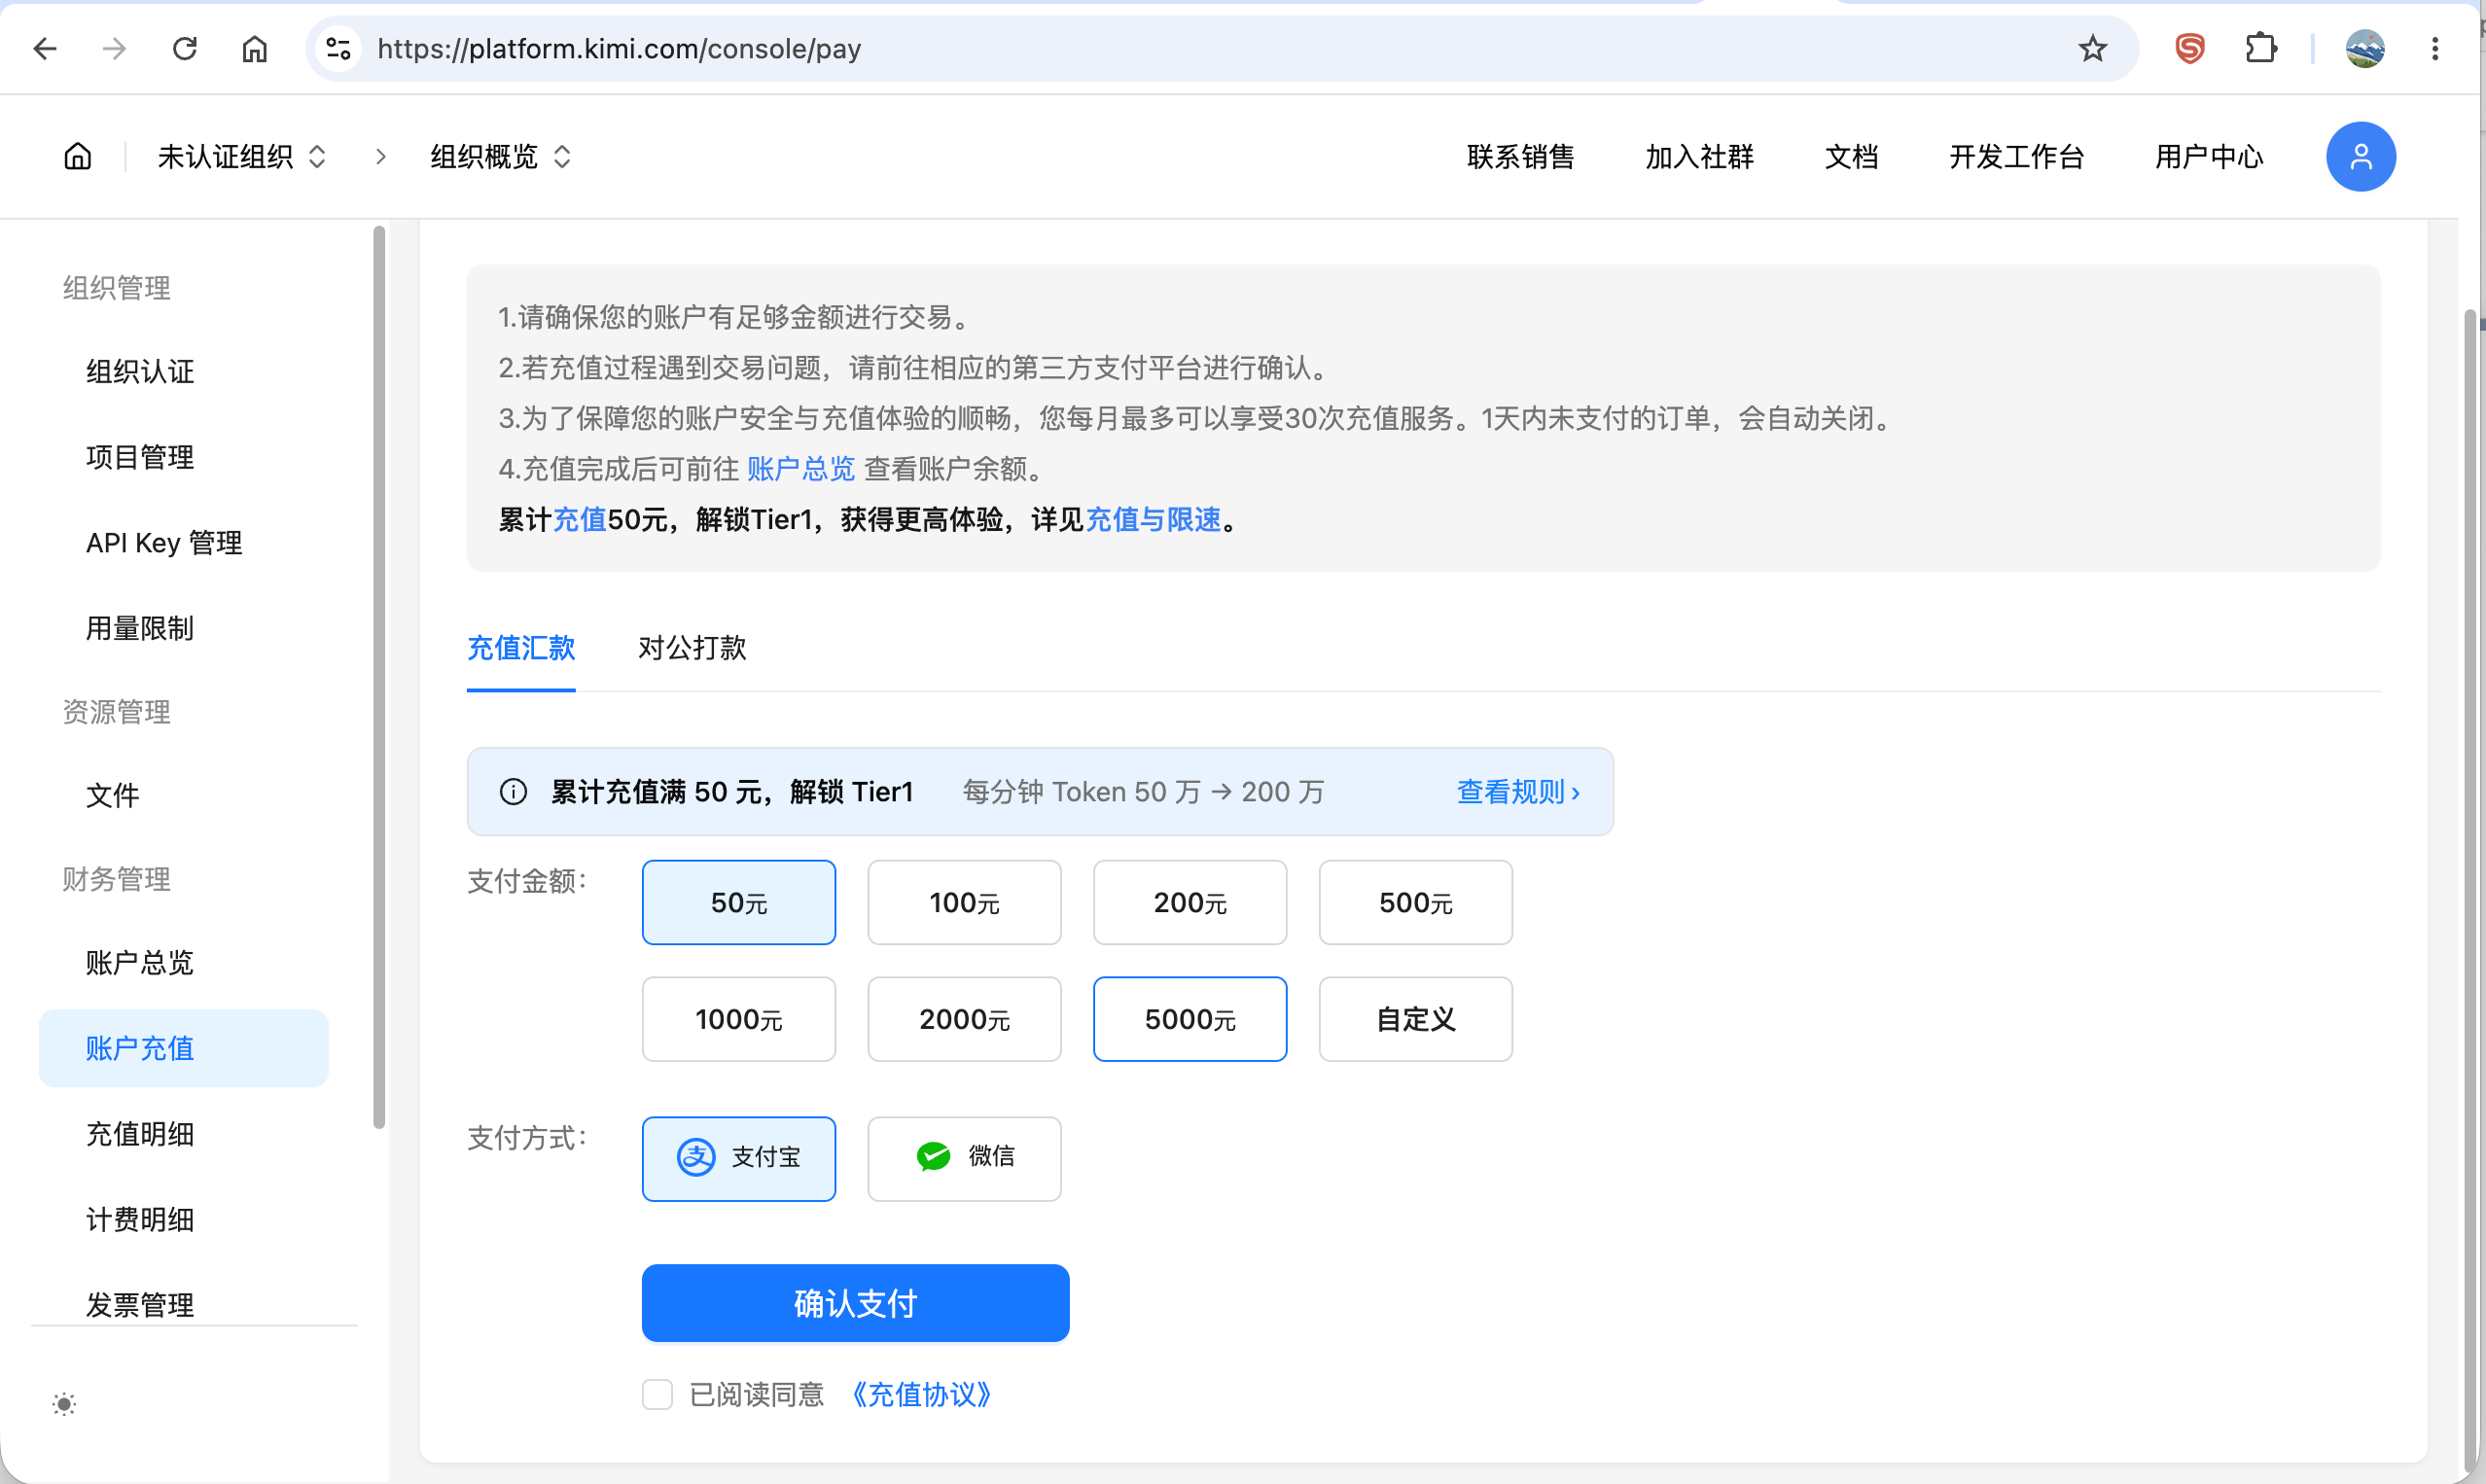This screenshot has width=2486, height=1484.
Task: Expand the 未认证组织 organization switcher
Action: 242,156
